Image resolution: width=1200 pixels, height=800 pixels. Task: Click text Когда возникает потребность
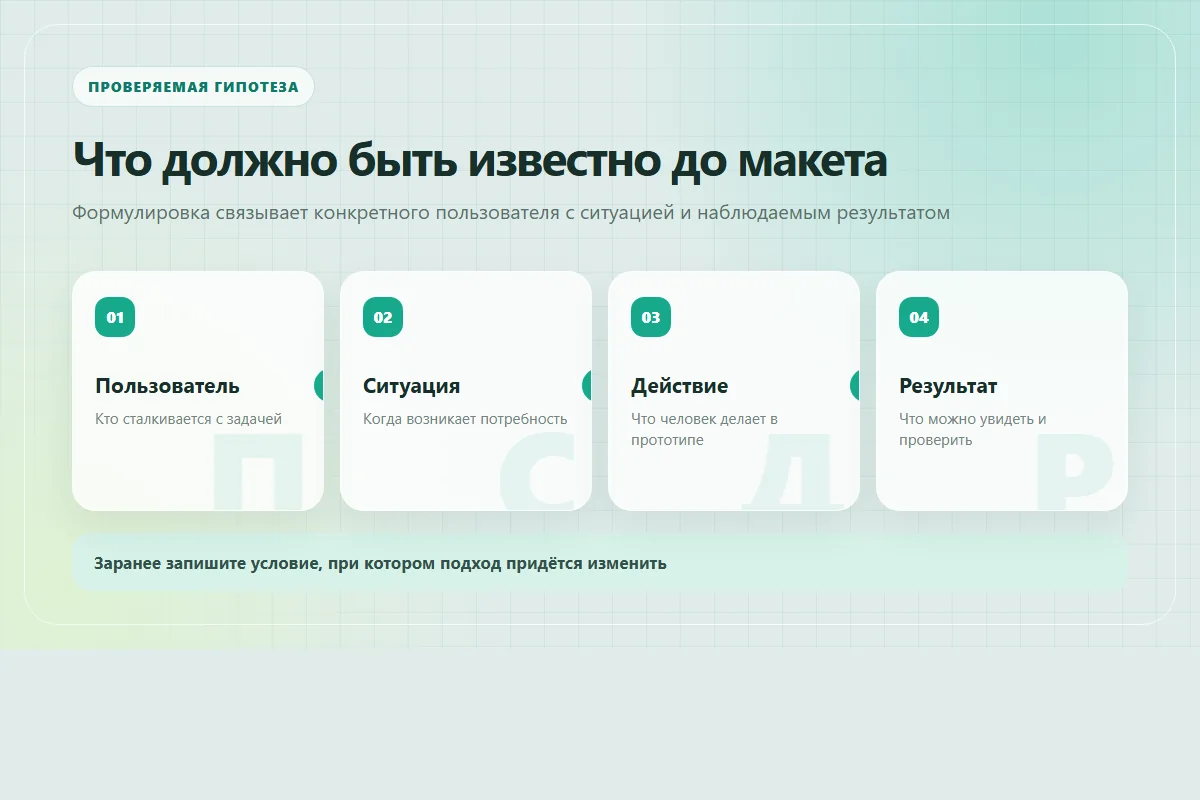(x=465, y=419)
